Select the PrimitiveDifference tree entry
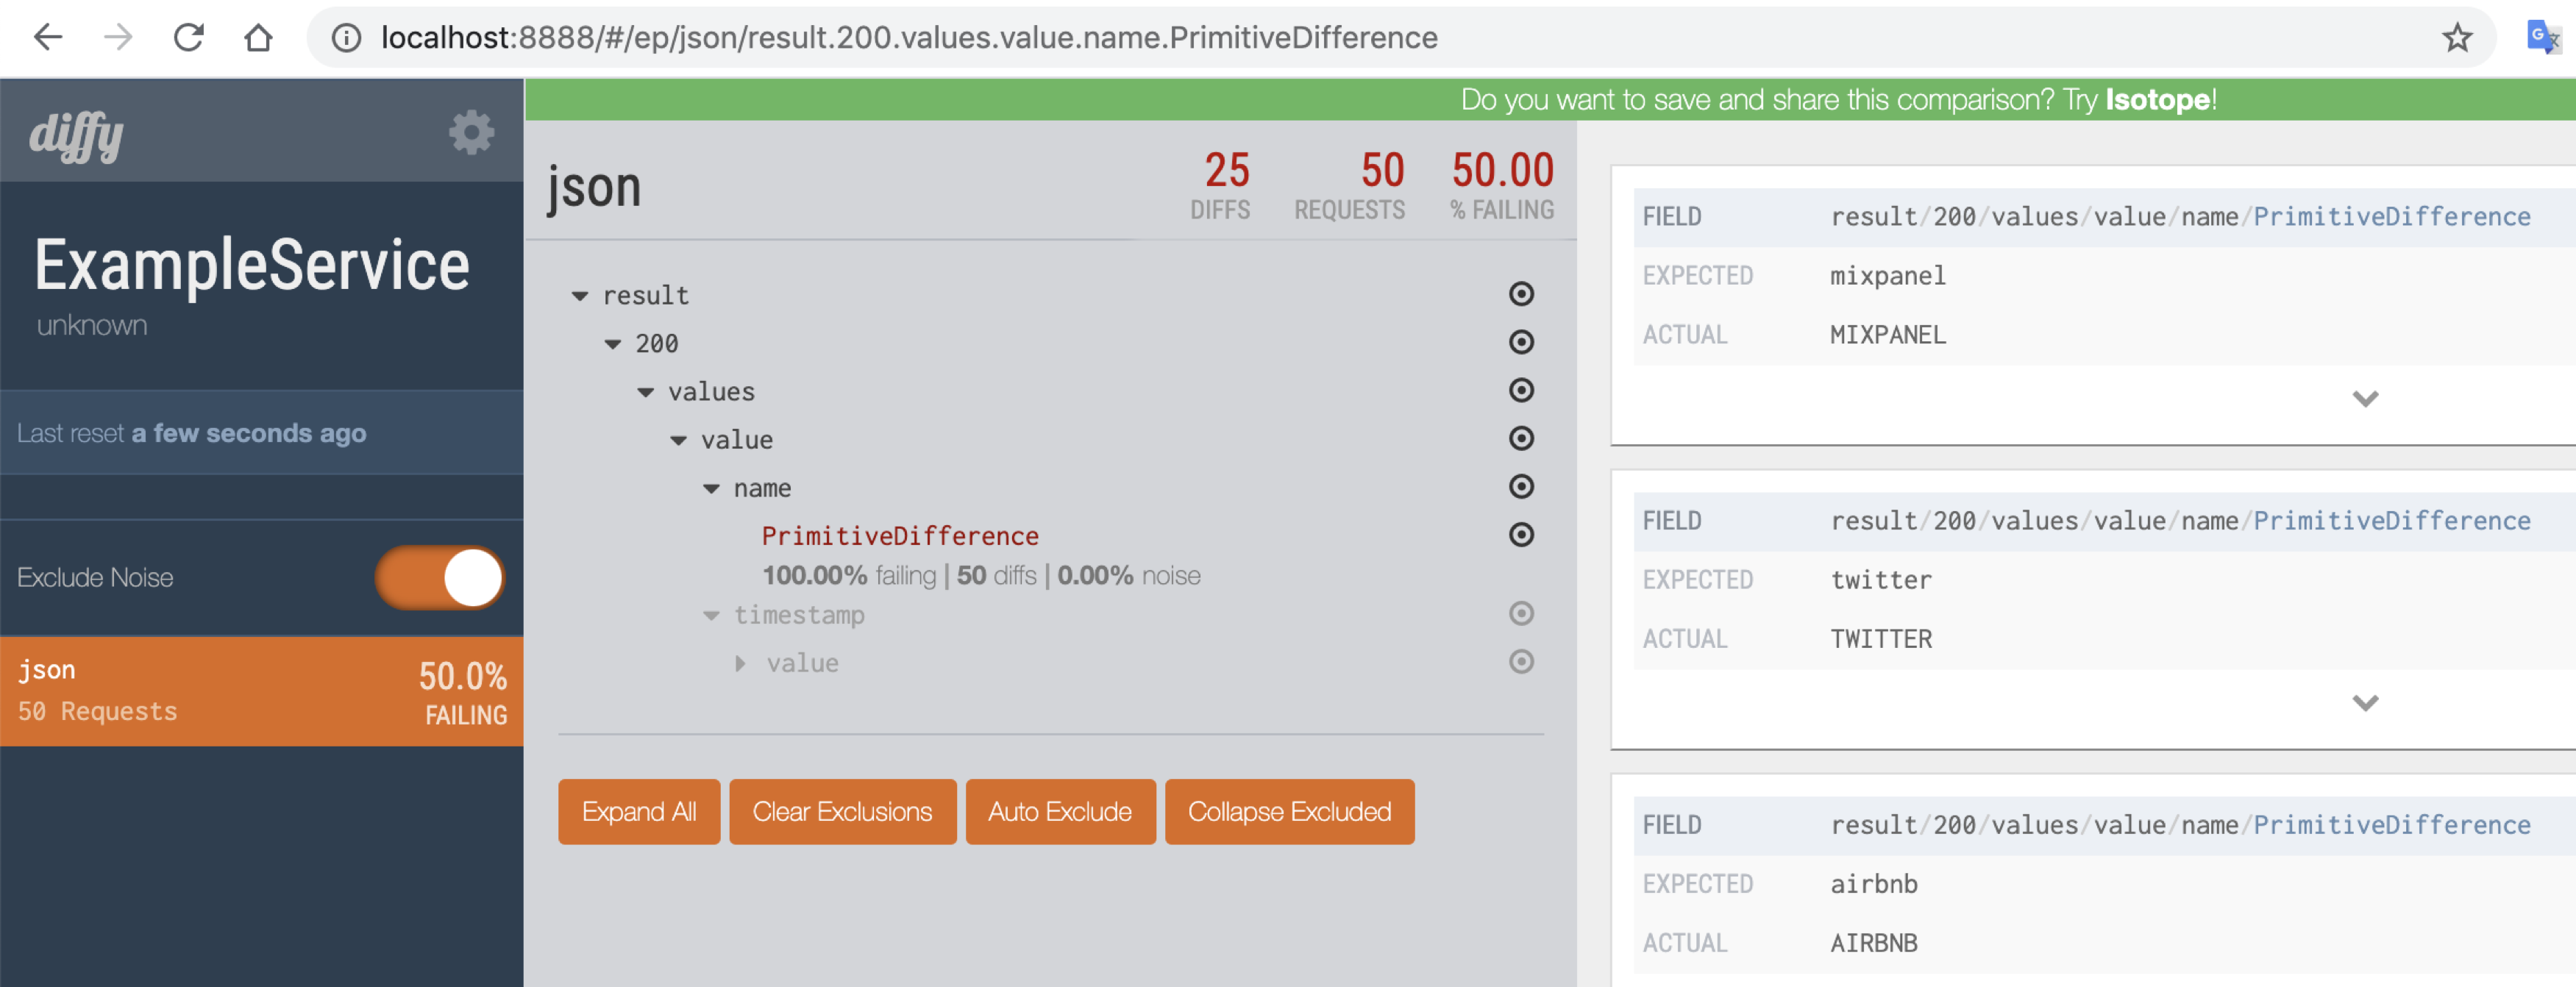 point(899,536)
